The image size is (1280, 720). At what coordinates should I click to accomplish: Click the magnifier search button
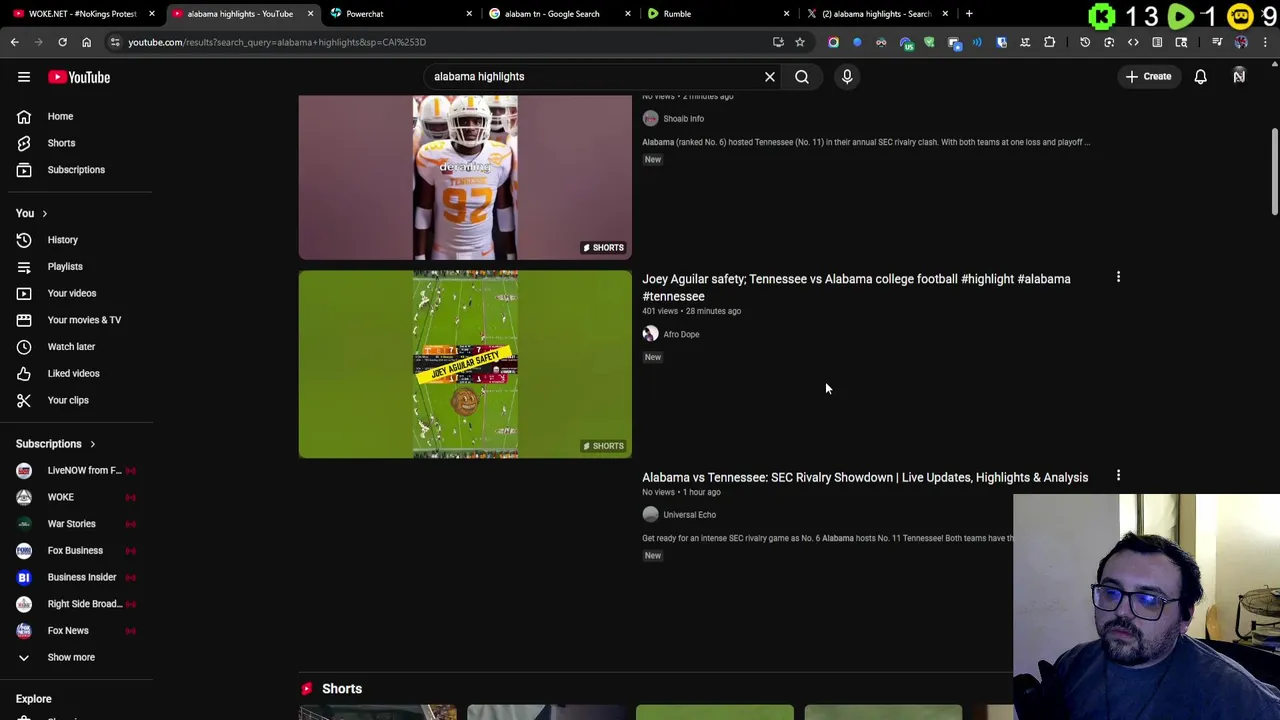pos(802,76)
